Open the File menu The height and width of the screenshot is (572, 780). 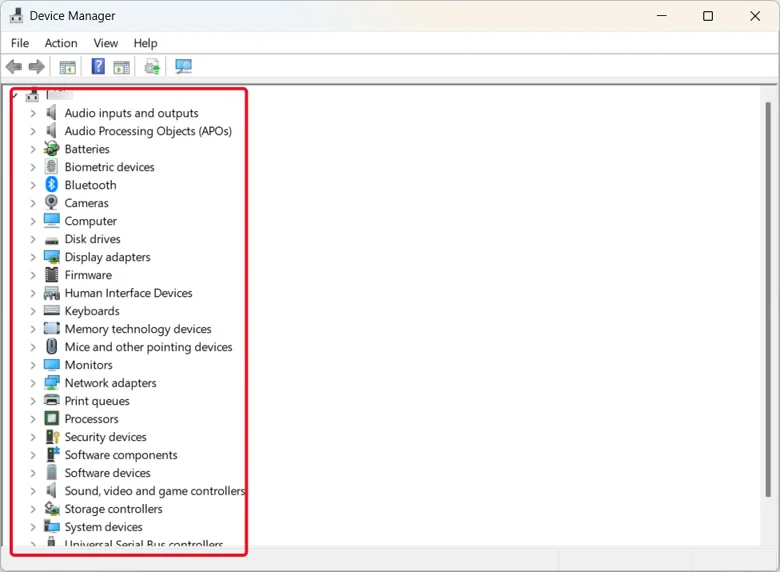[x=20, y=43]
